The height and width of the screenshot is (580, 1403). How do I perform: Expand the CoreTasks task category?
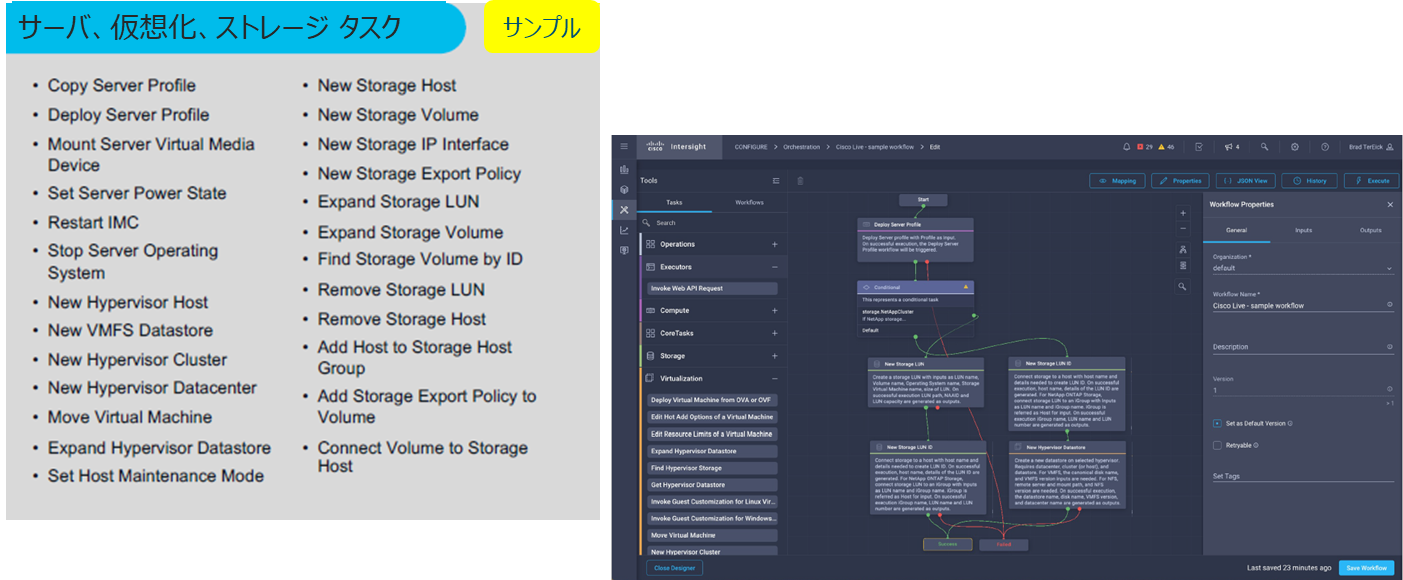tap(775, 333)
